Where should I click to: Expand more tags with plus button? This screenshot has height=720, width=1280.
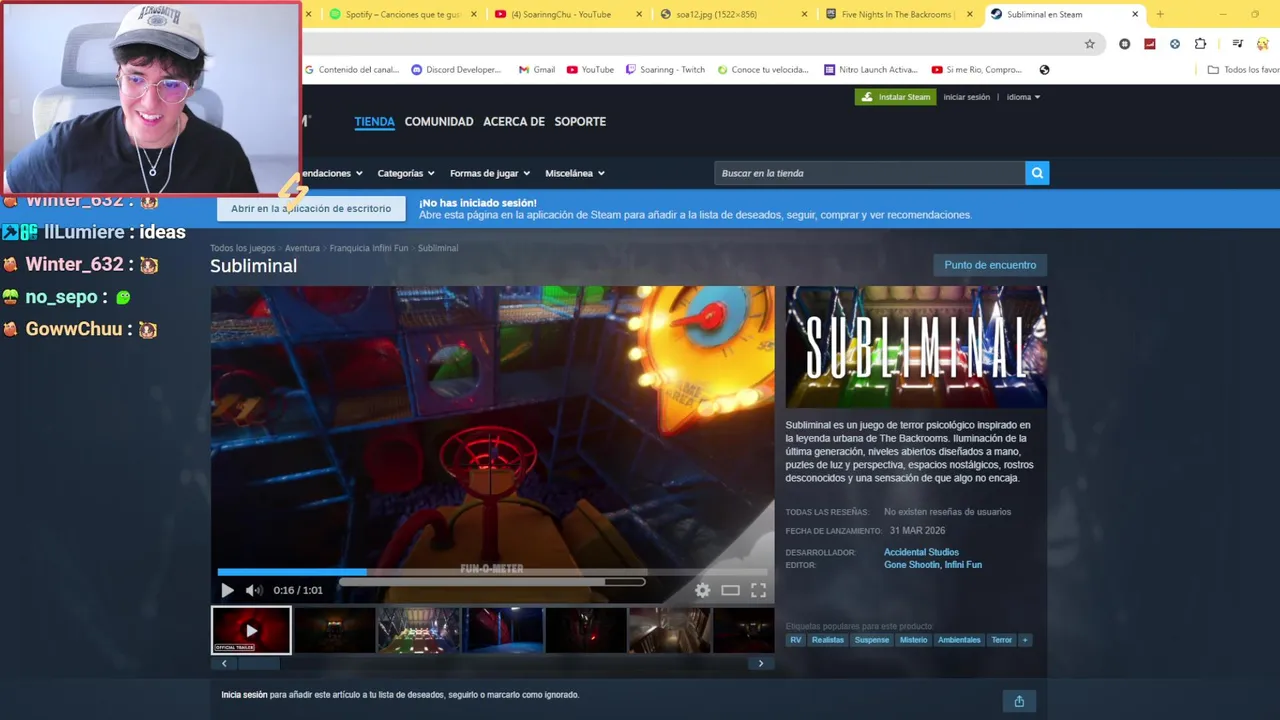tap(1024, 640)
